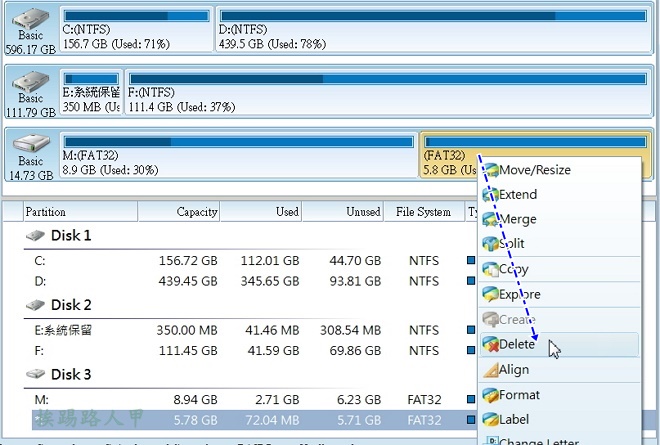Click the Disk 2 group heading
This screenshot has width=660, height=445.
coord(71,305)
